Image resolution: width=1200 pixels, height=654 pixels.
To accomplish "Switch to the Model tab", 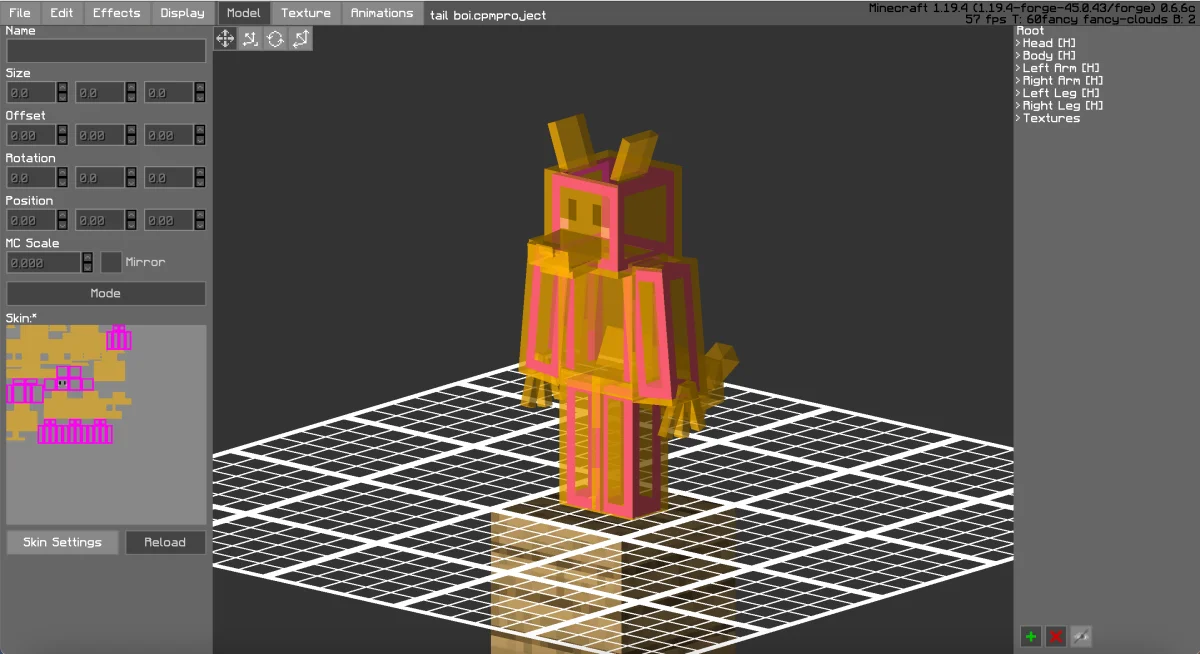I will [244, 13].
